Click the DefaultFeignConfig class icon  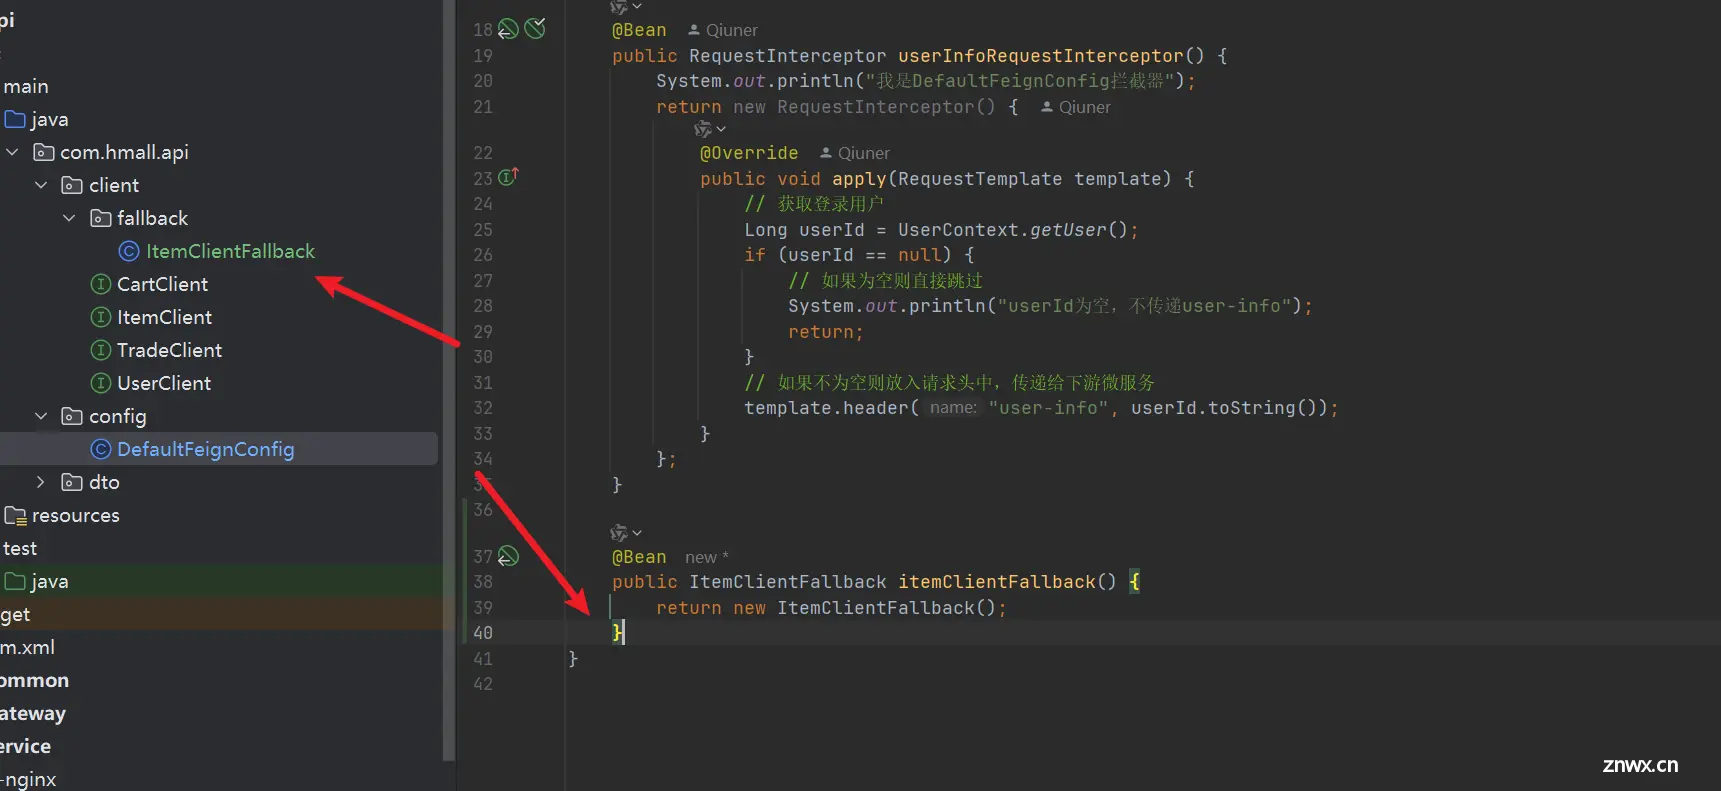click(100, 449)
